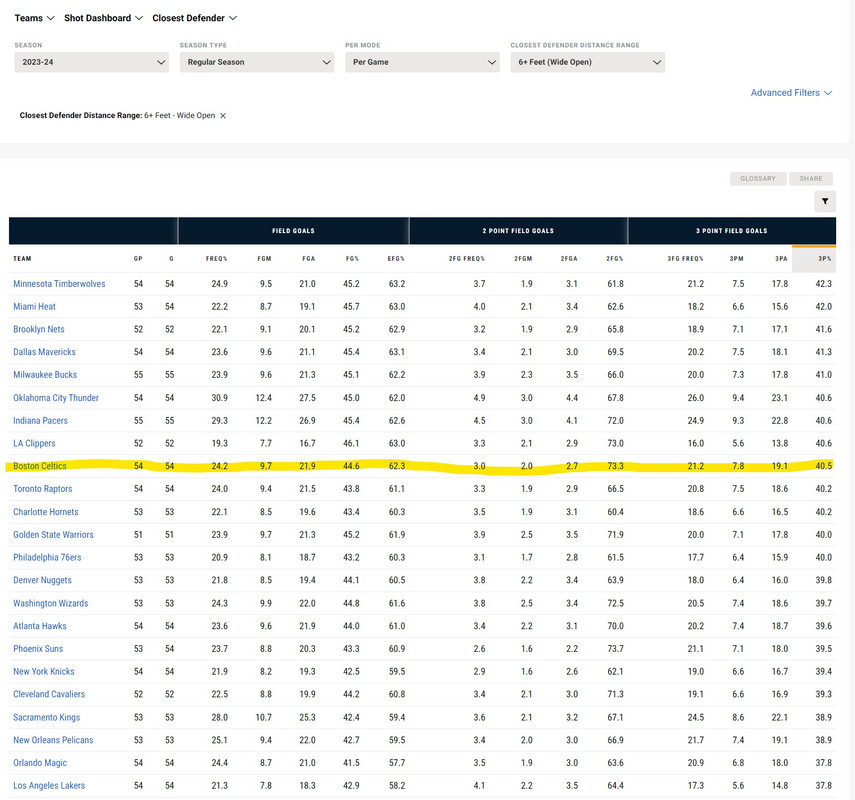Open New Orleans Pelicans team link

(x=53, y=740)
